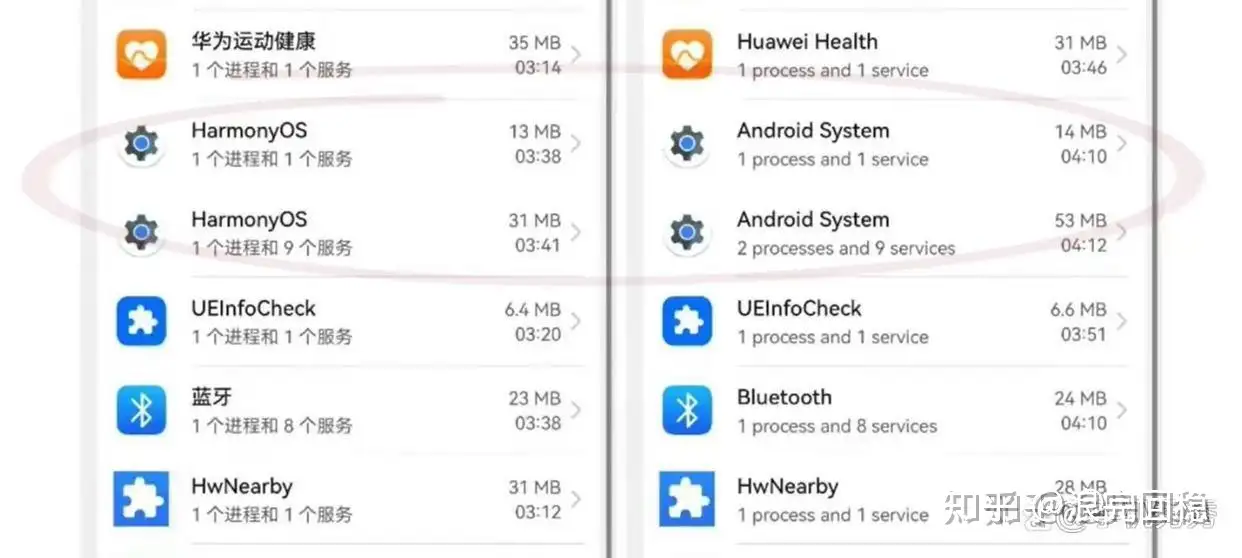
Task: Click the first HarmonyOS gear icon
Action: (x=141, y=144)
